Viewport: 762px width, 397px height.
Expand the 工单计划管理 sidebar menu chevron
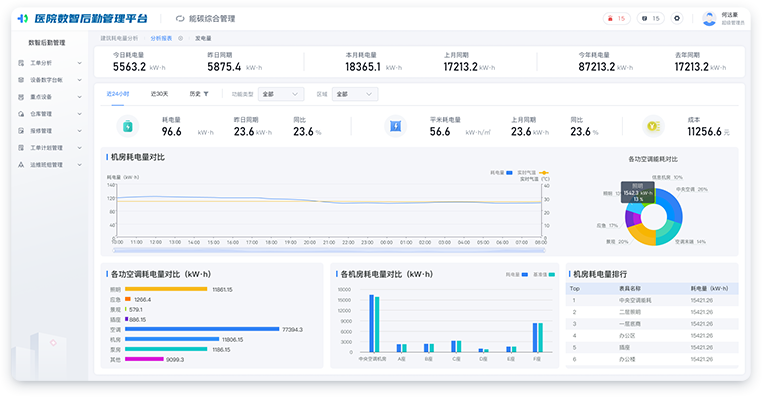click(79, 148)
